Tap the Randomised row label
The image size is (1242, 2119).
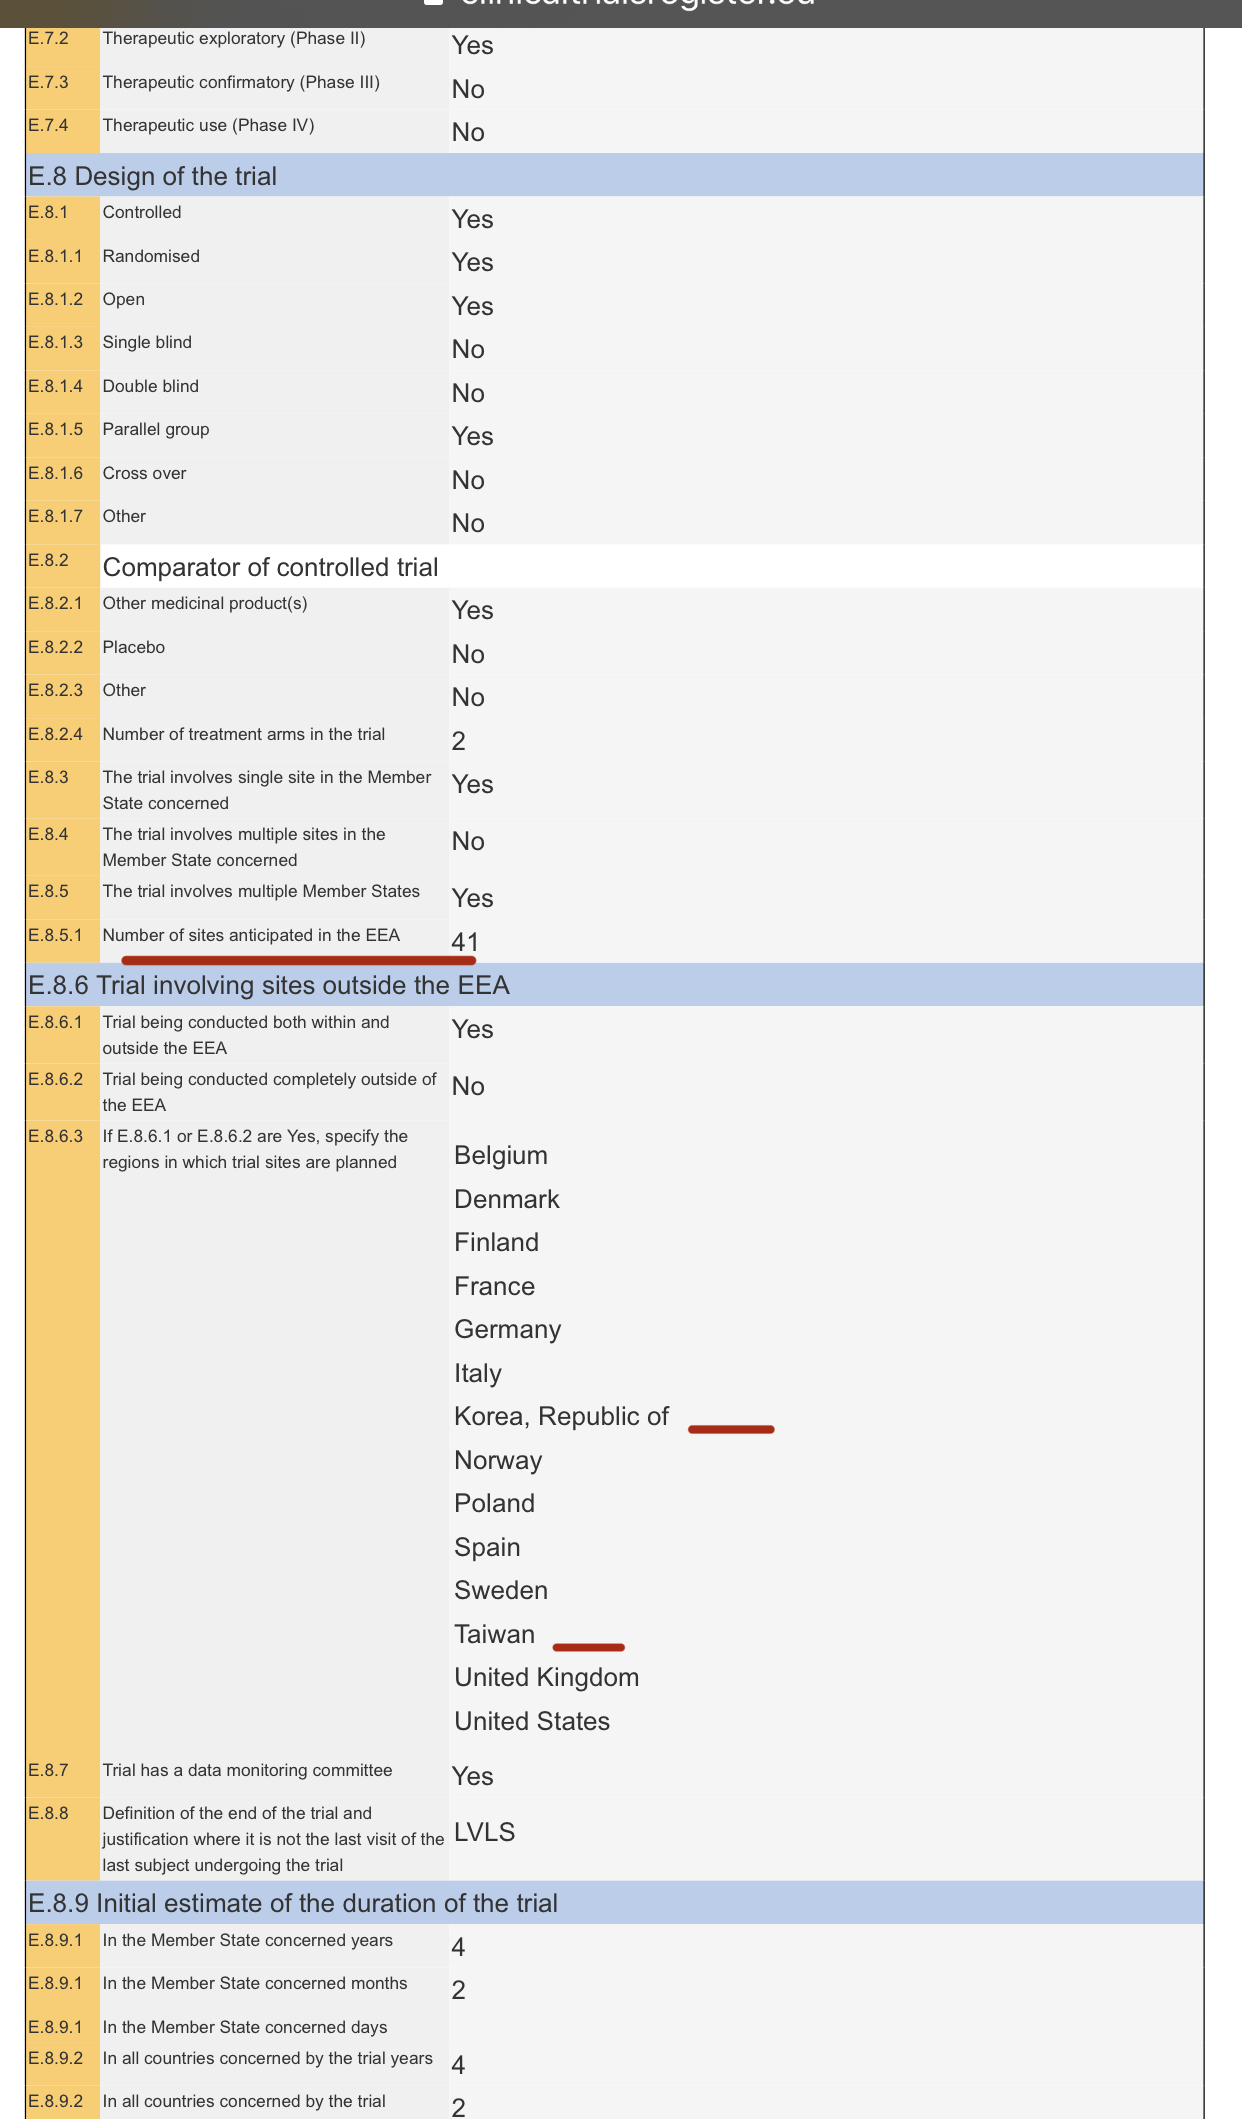151,256
